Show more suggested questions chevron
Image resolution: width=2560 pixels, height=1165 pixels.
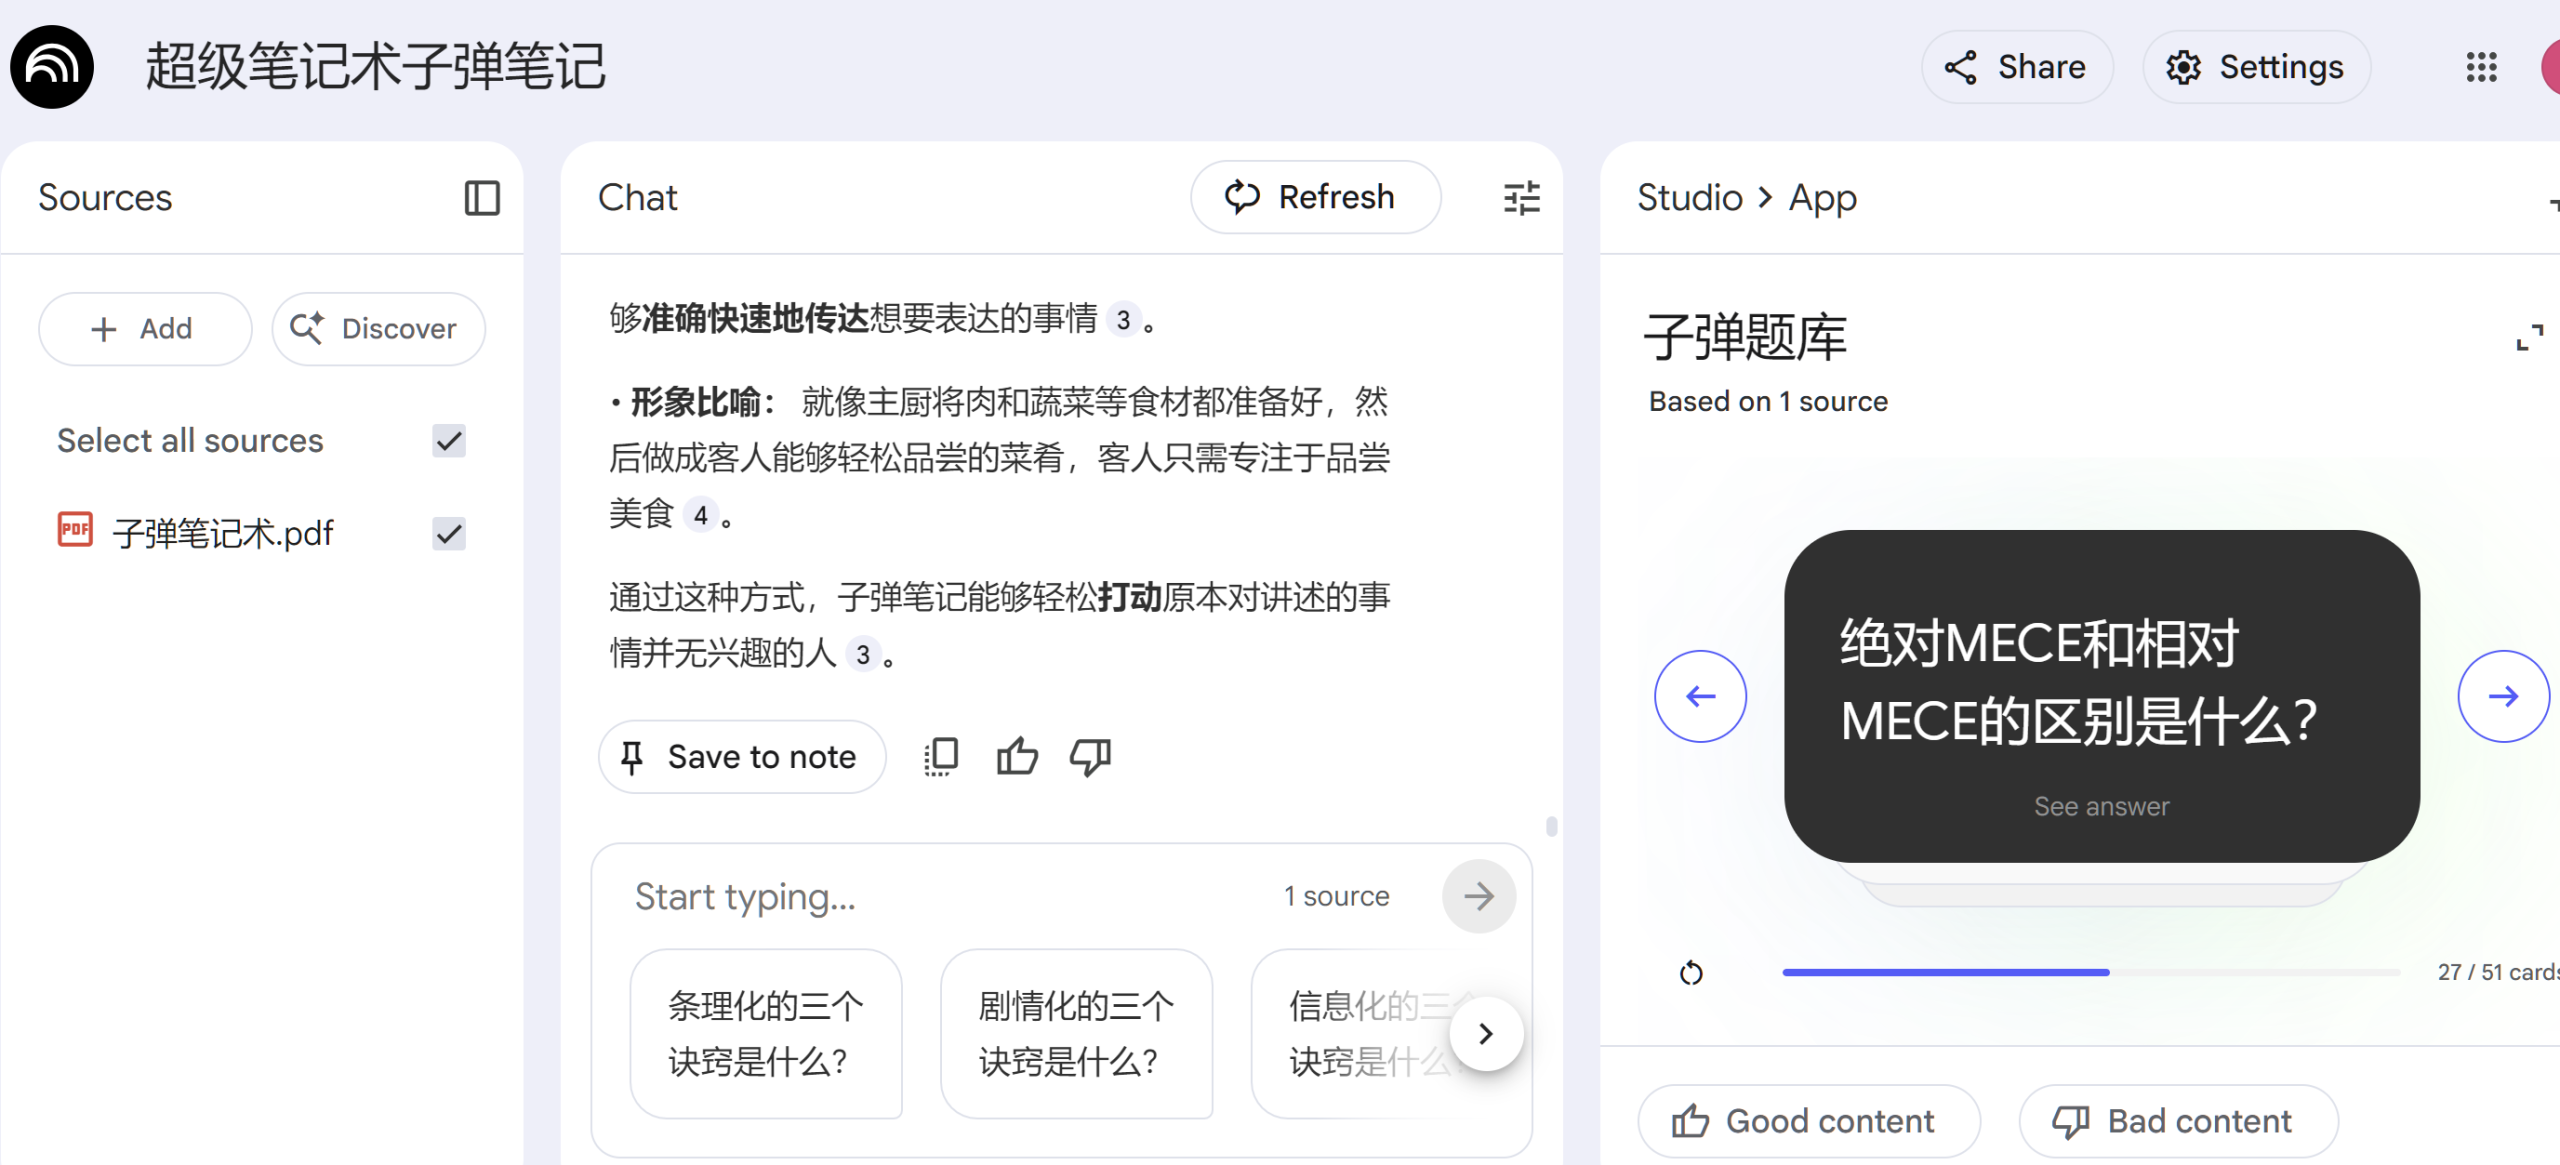click(x=1486, y=1033)
